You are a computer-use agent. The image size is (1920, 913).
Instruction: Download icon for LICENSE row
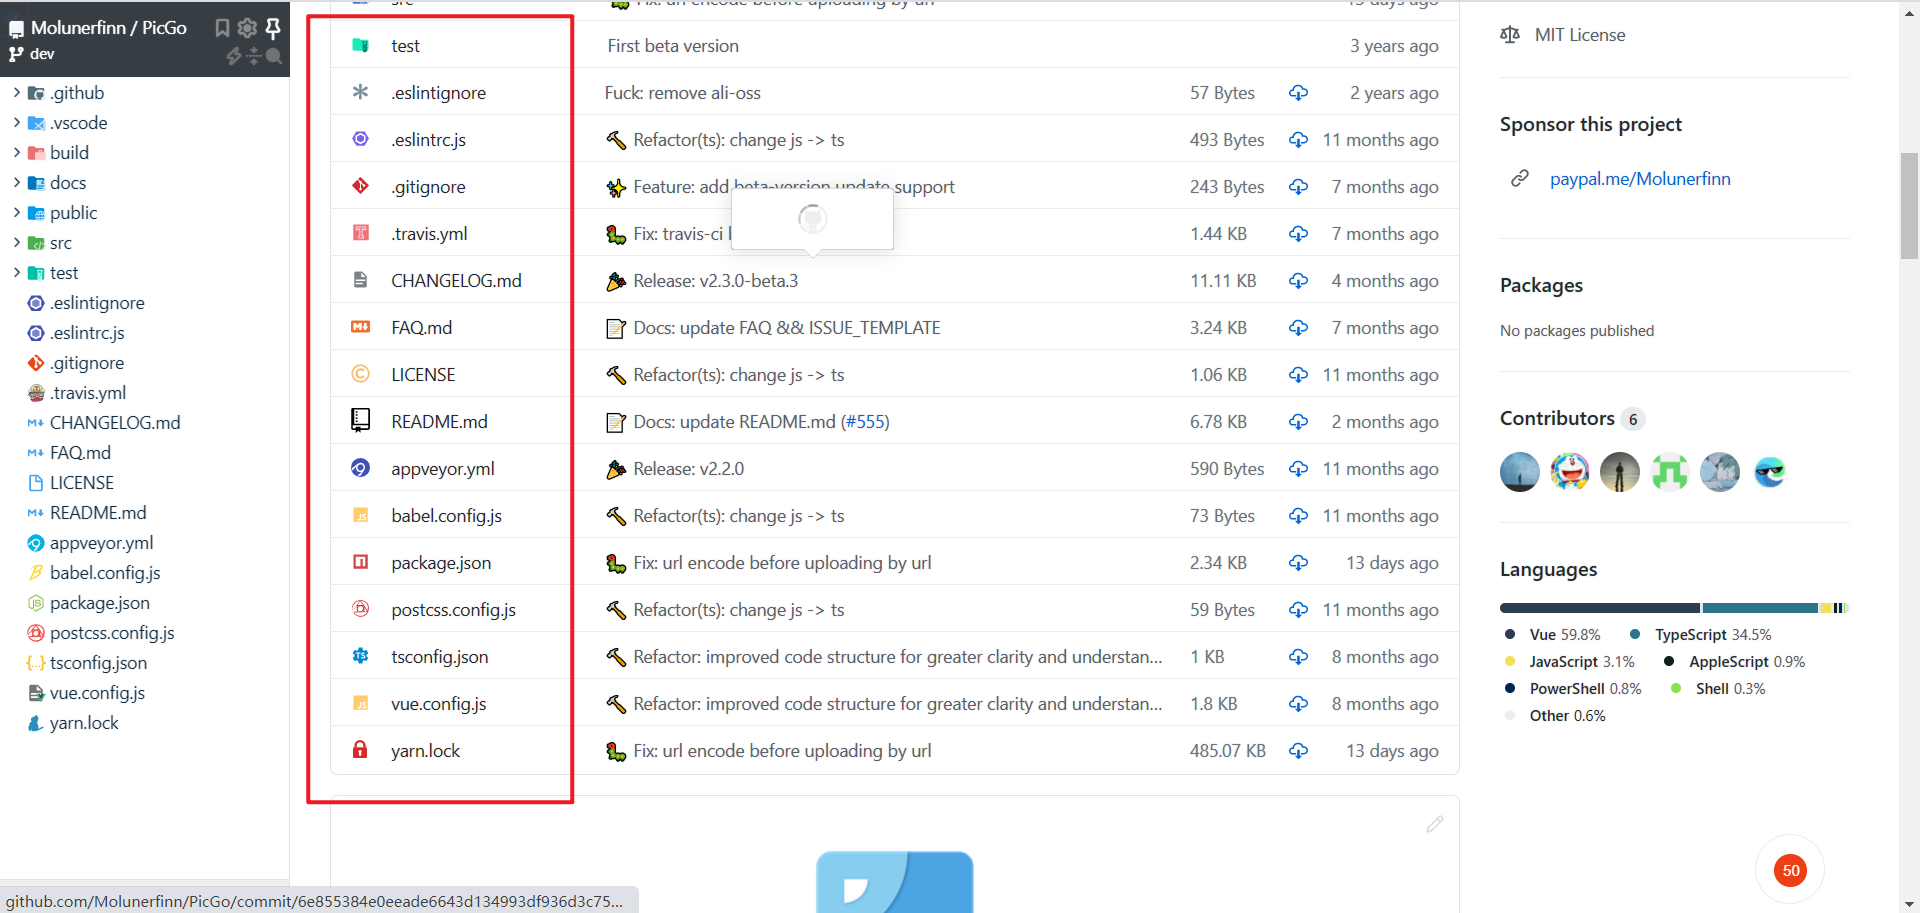1298,375
